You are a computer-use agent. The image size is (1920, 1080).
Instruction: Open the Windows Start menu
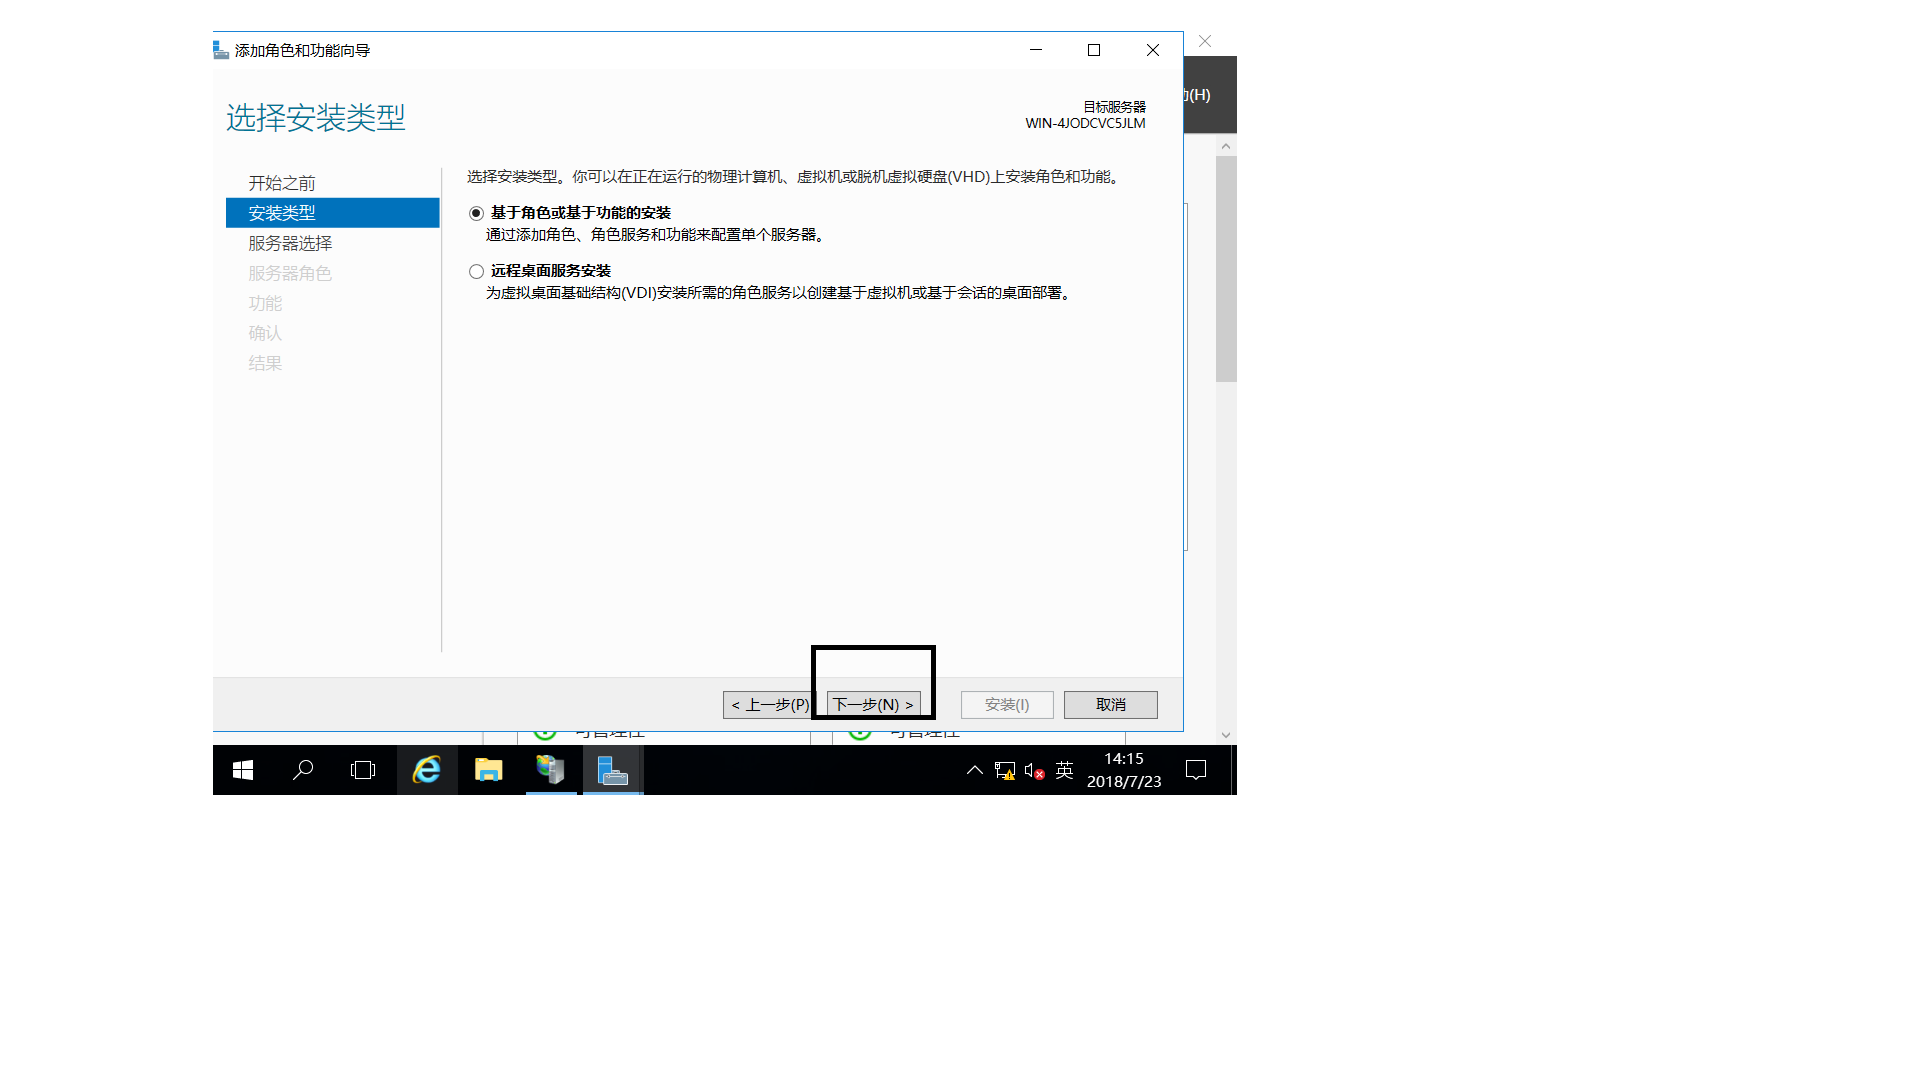pos(243,770)
